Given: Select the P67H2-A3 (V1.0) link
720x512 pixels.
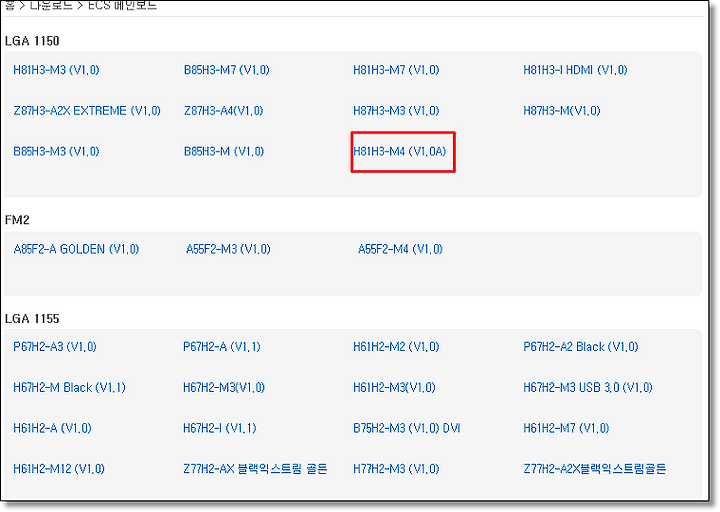Looking at the screenshot, I should coord(55,347).
